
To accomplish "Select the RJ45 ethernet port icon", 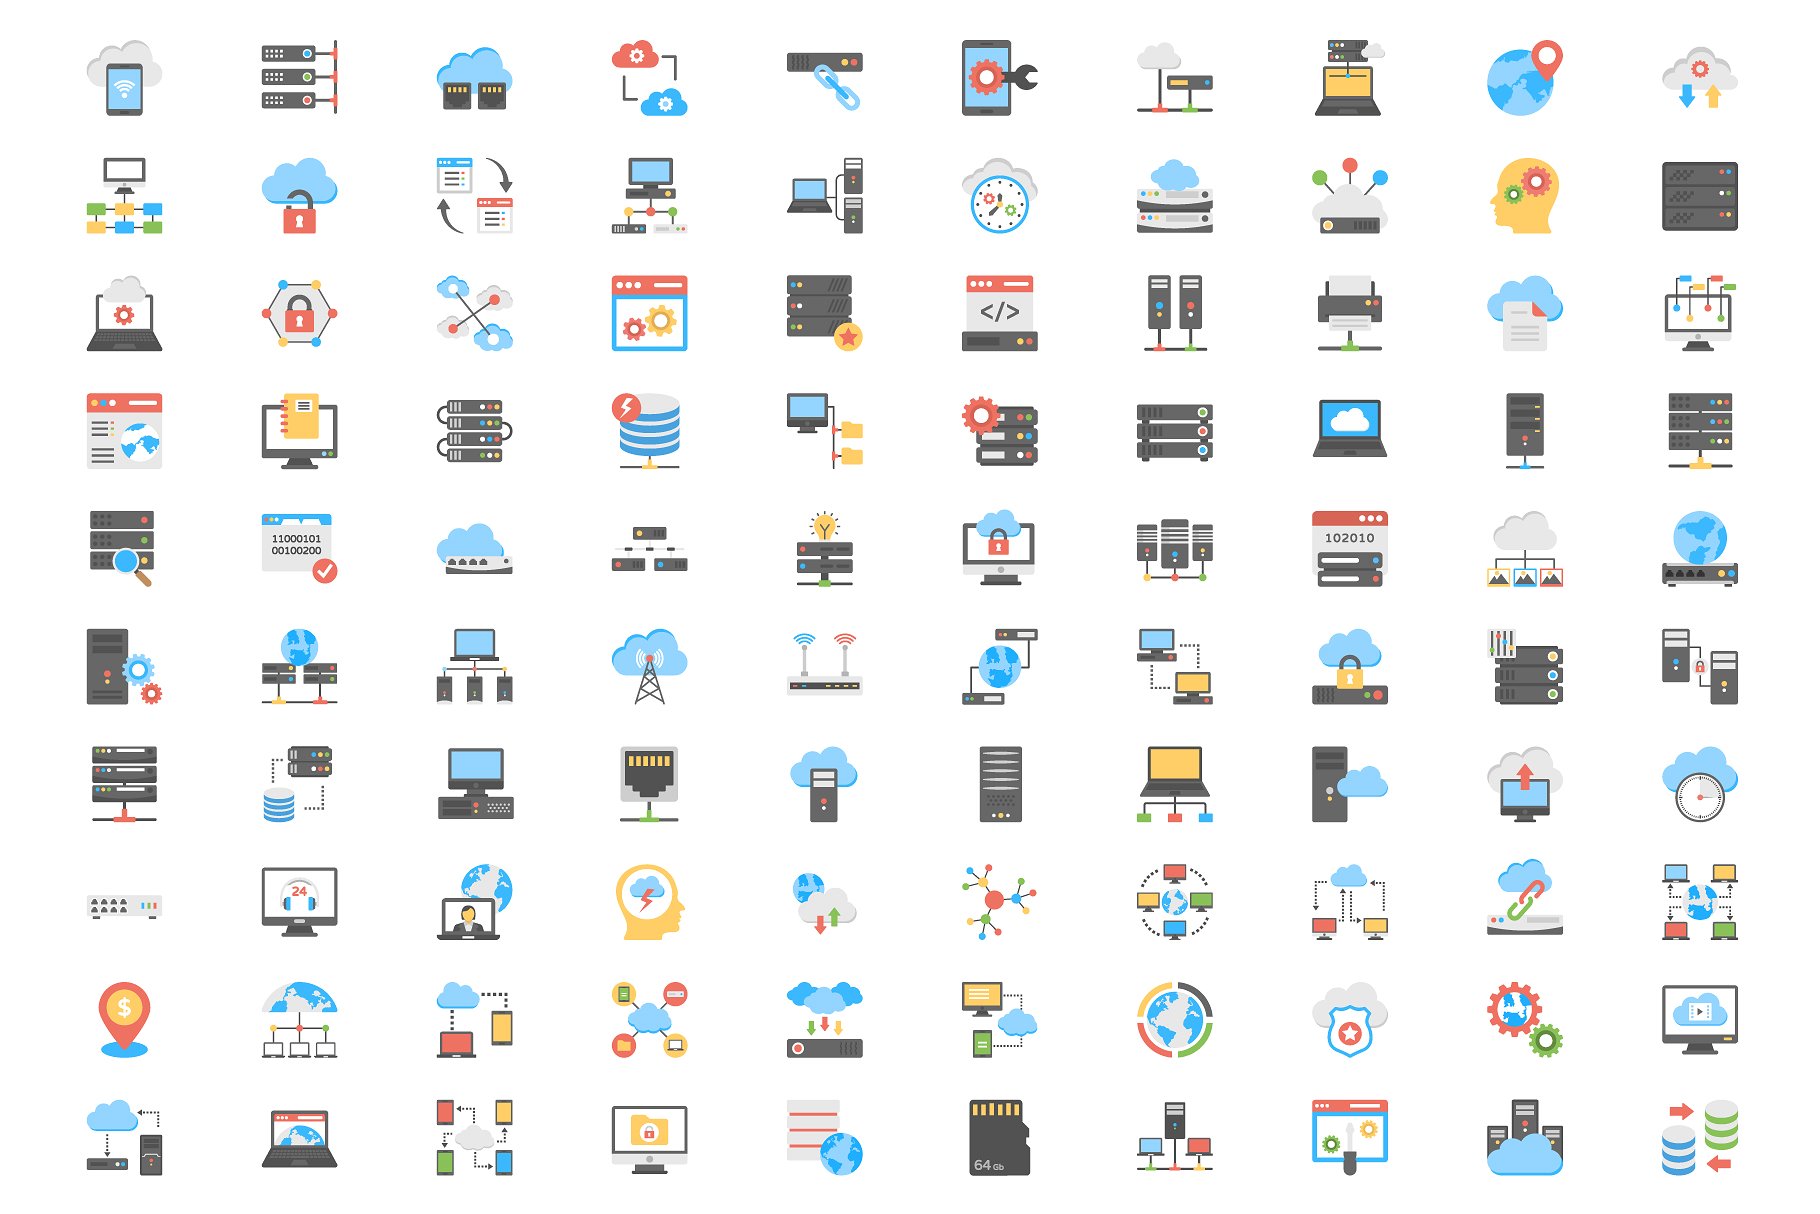I will [x=649, y=784].
